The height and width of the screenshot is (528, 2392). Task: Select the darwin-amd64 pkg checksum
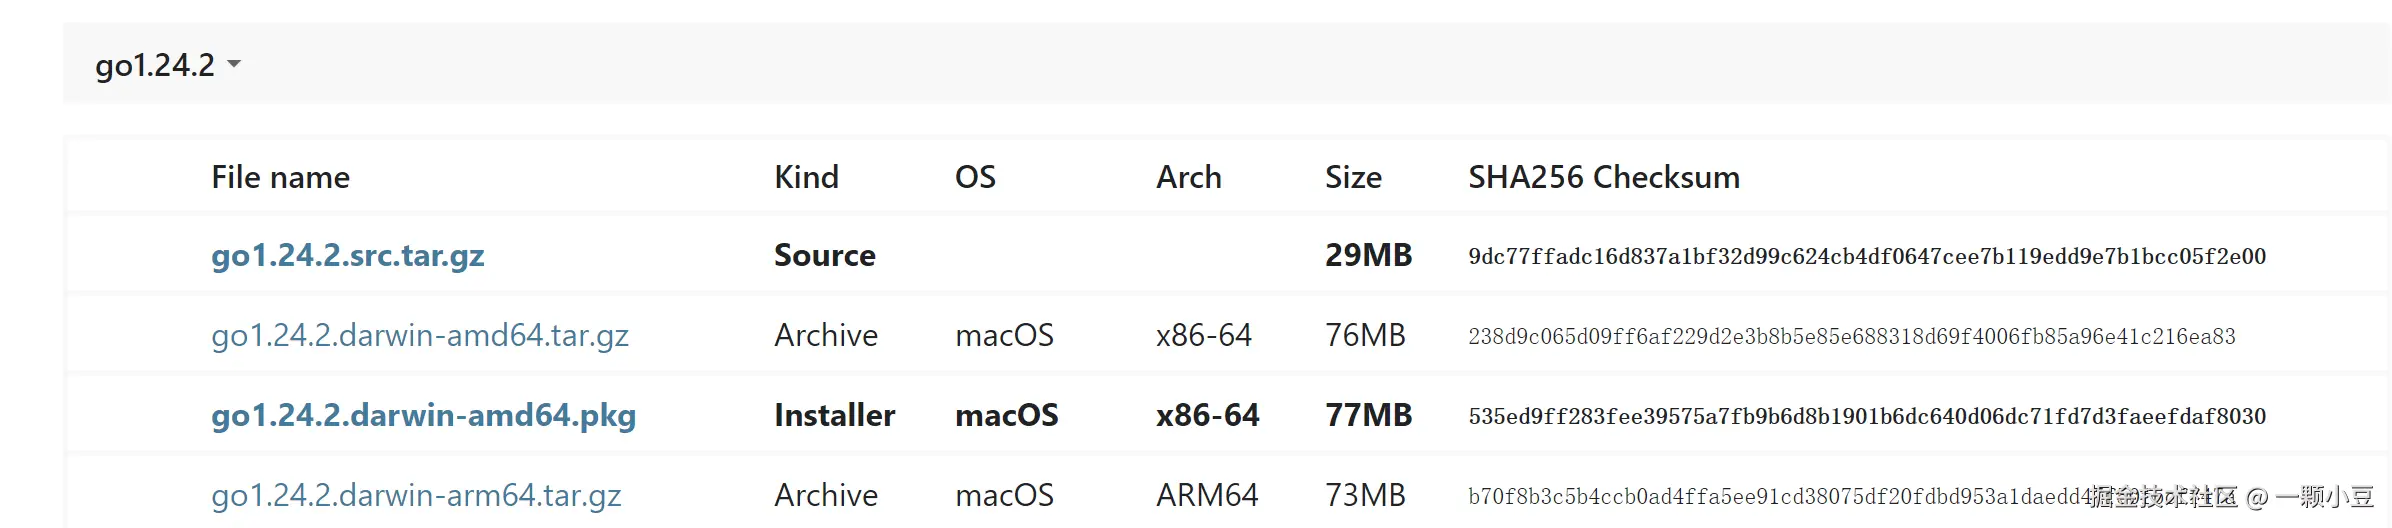click(1866, 417)
